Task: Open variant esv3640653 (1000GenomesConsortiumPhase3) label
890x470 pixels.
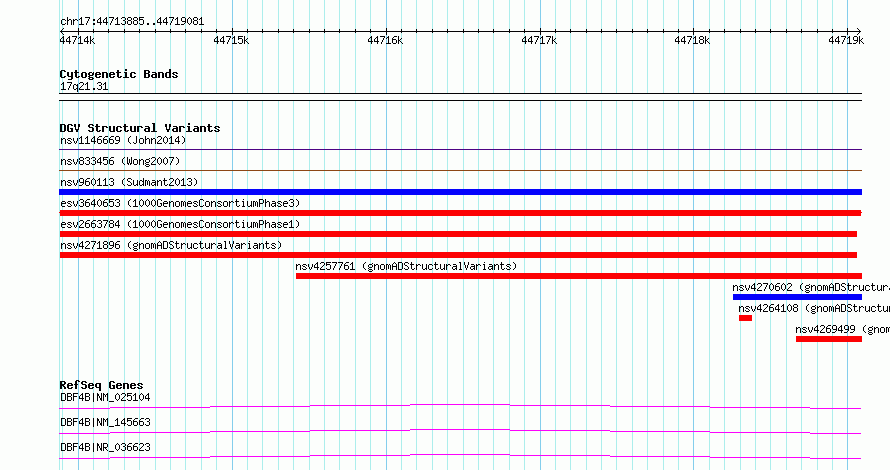Action: [180, 203]
